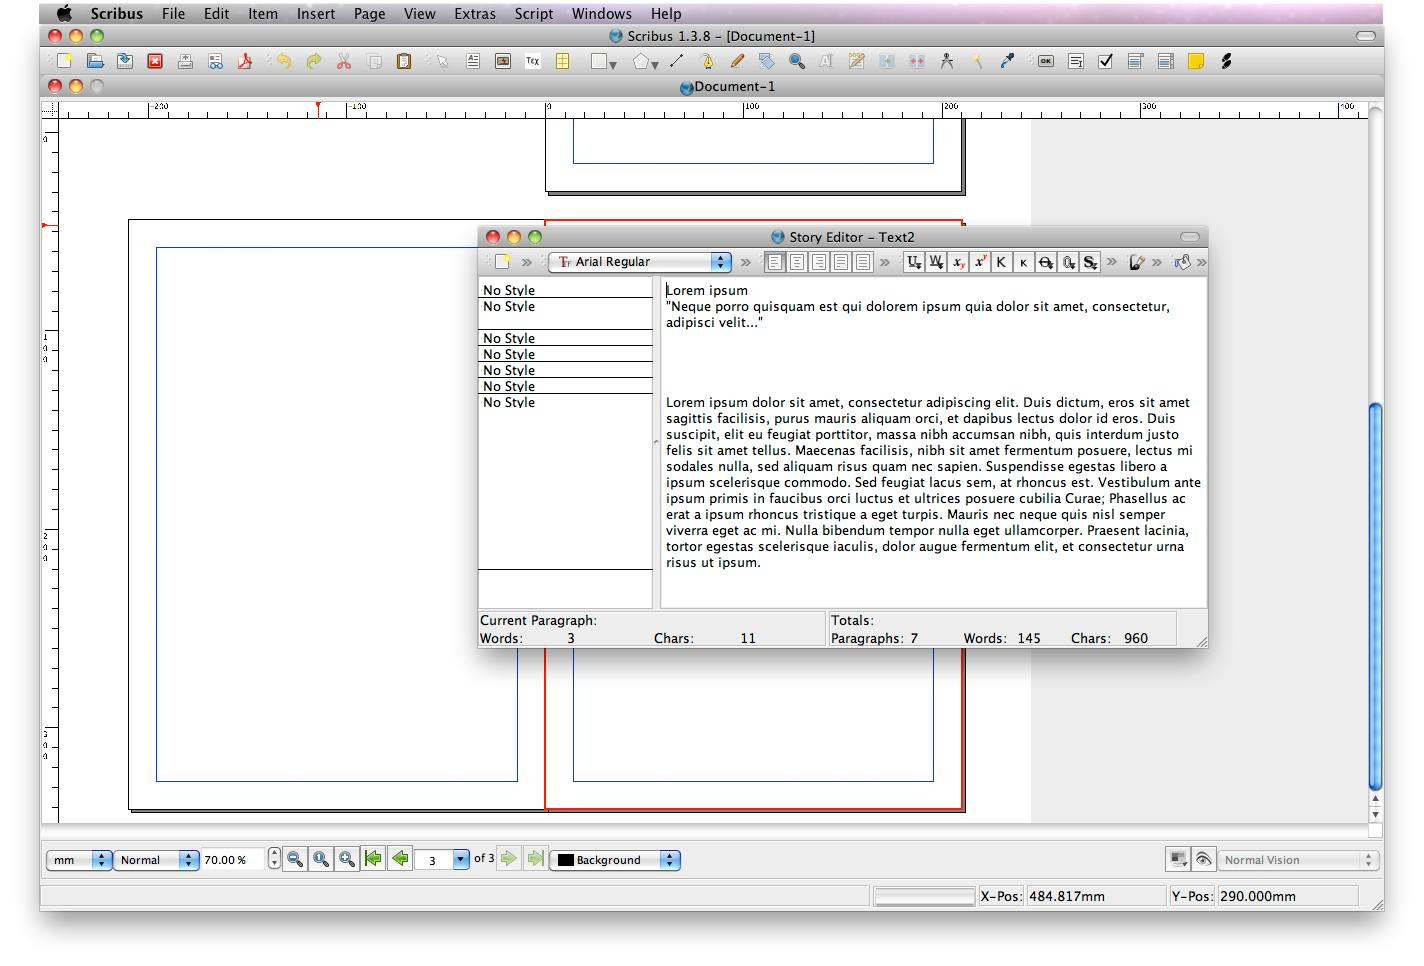The height and width of the screenshot is (966, 1424).
Task: Open Arial Regular font dropdown
Action: point(640,262)
